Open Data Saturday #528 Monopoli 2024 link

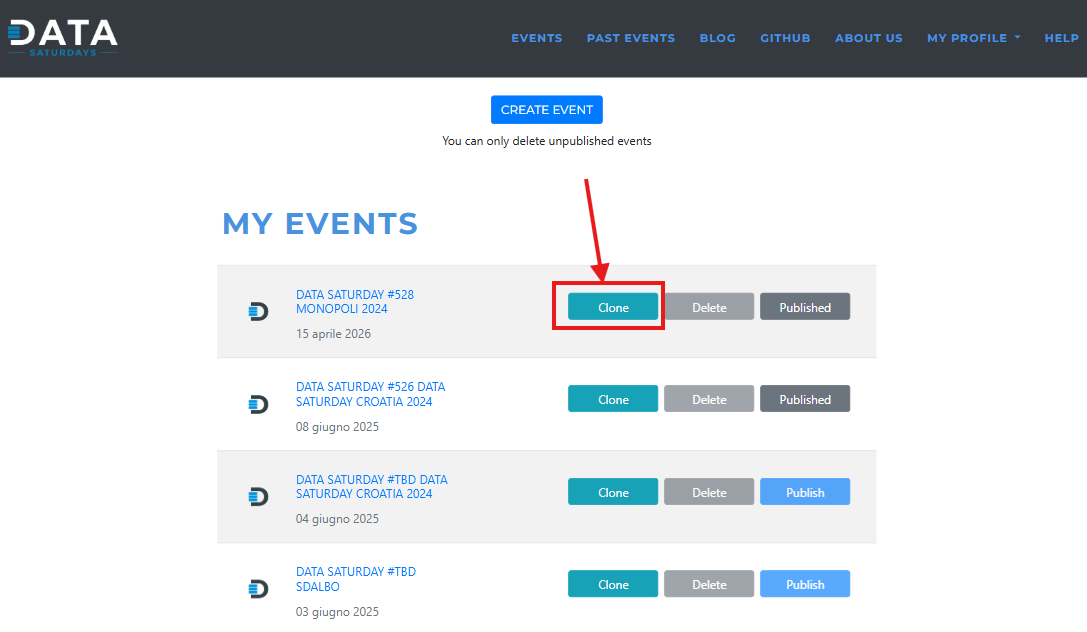click(355, 301)
